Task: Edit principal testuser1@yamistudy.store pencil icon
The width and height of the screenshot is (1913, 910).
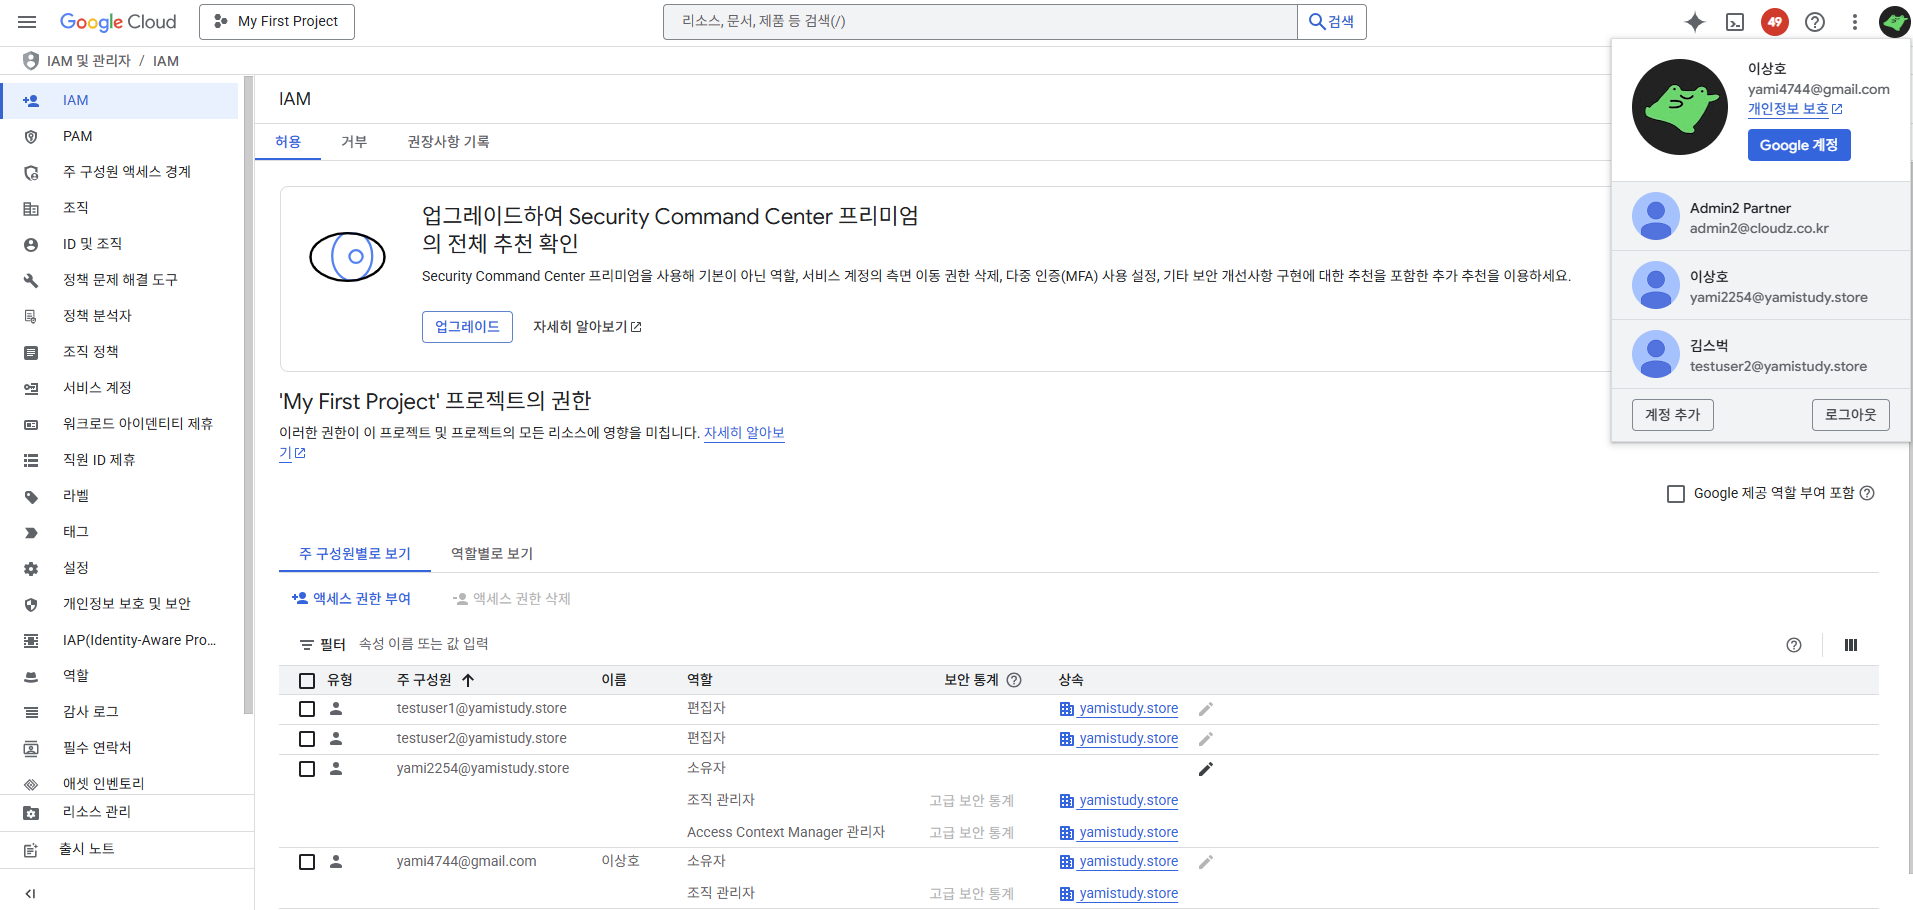Action: [1206, 709]
